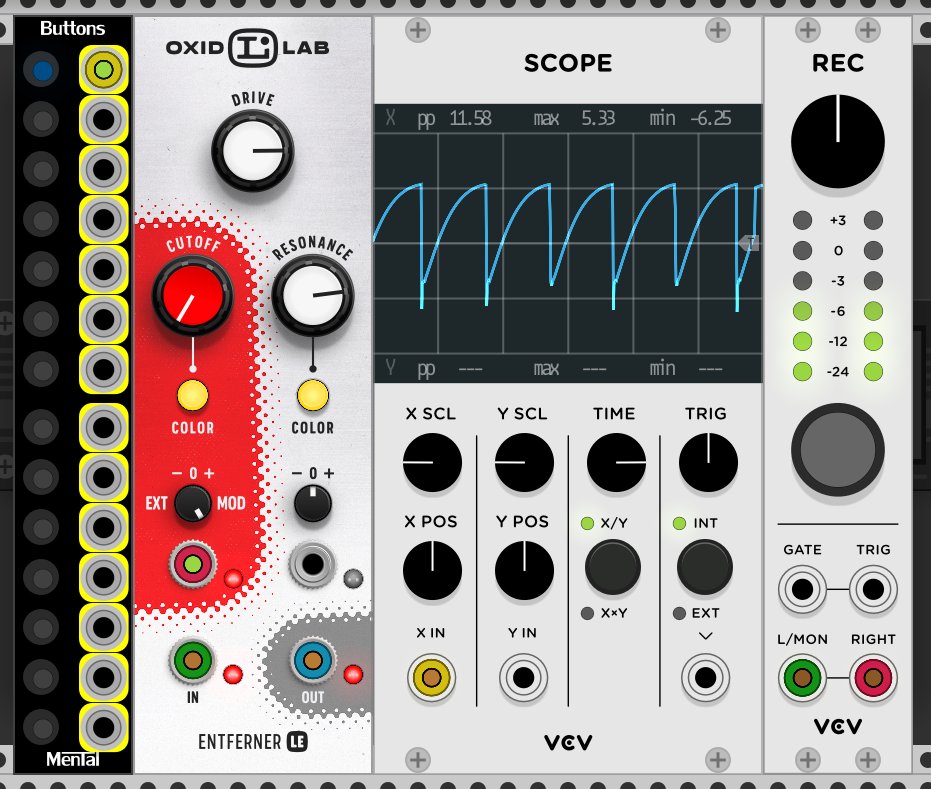Click the pp 11.58 readout on scope
Screen dimensions: 931x789
click(455, 119)
